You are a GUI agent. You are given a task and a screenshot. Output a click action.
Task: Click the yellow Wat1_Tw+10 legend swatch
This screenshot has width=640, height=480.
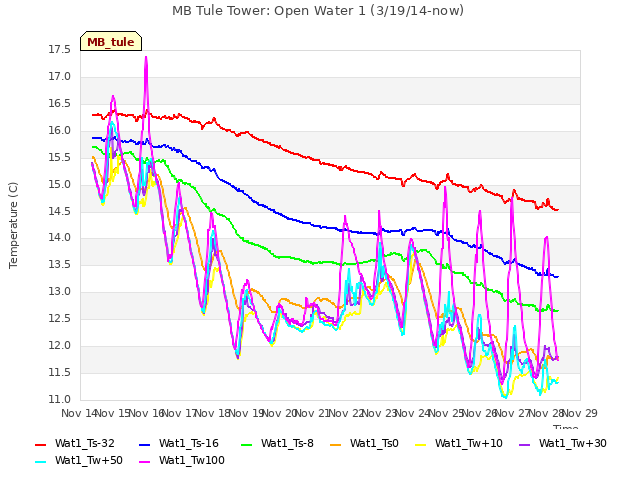(x=421, y=444)
